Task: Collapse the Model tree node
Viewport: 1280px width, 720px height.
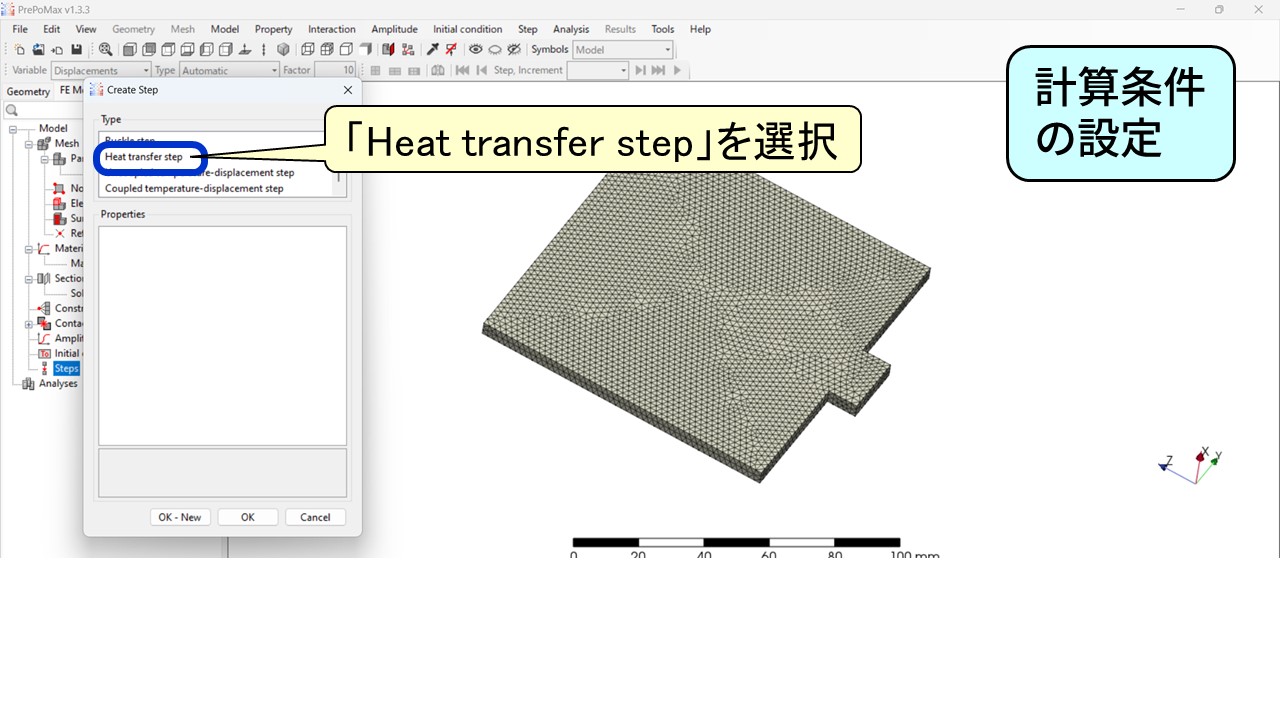Action: pos(14,128)
